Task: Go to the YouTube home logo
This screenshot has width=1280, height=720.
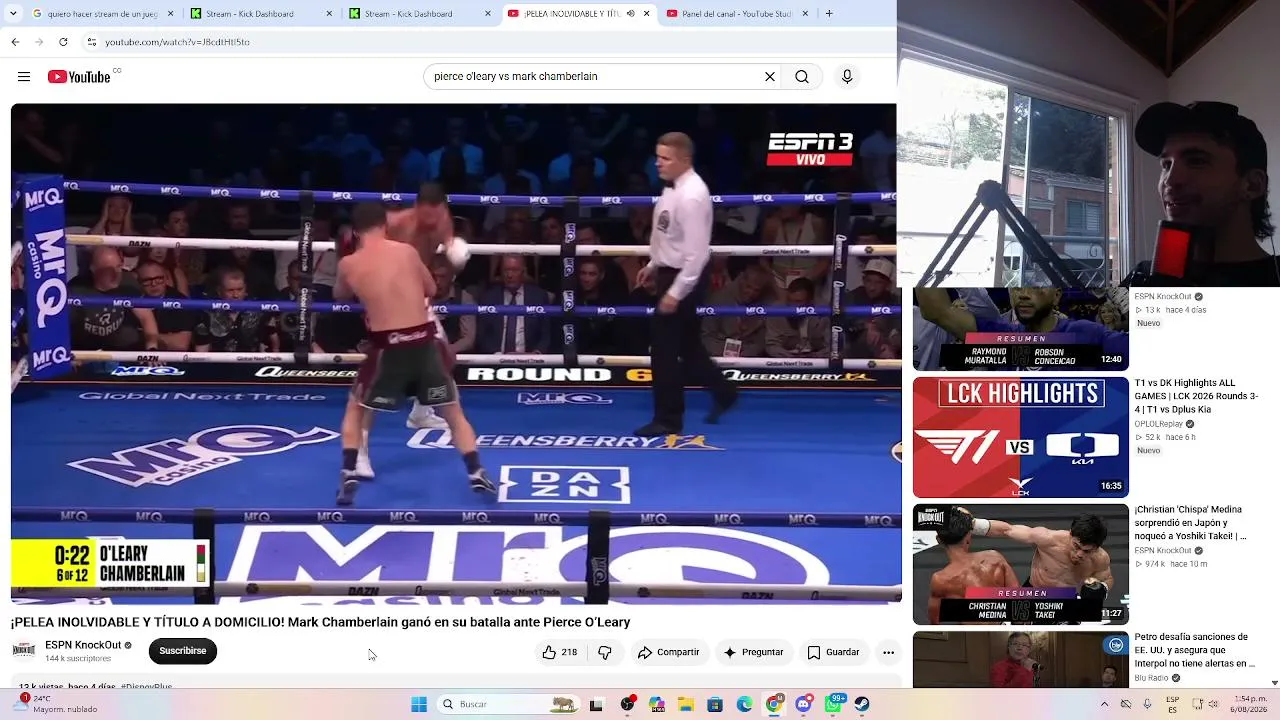Action: tap(79, 77)
